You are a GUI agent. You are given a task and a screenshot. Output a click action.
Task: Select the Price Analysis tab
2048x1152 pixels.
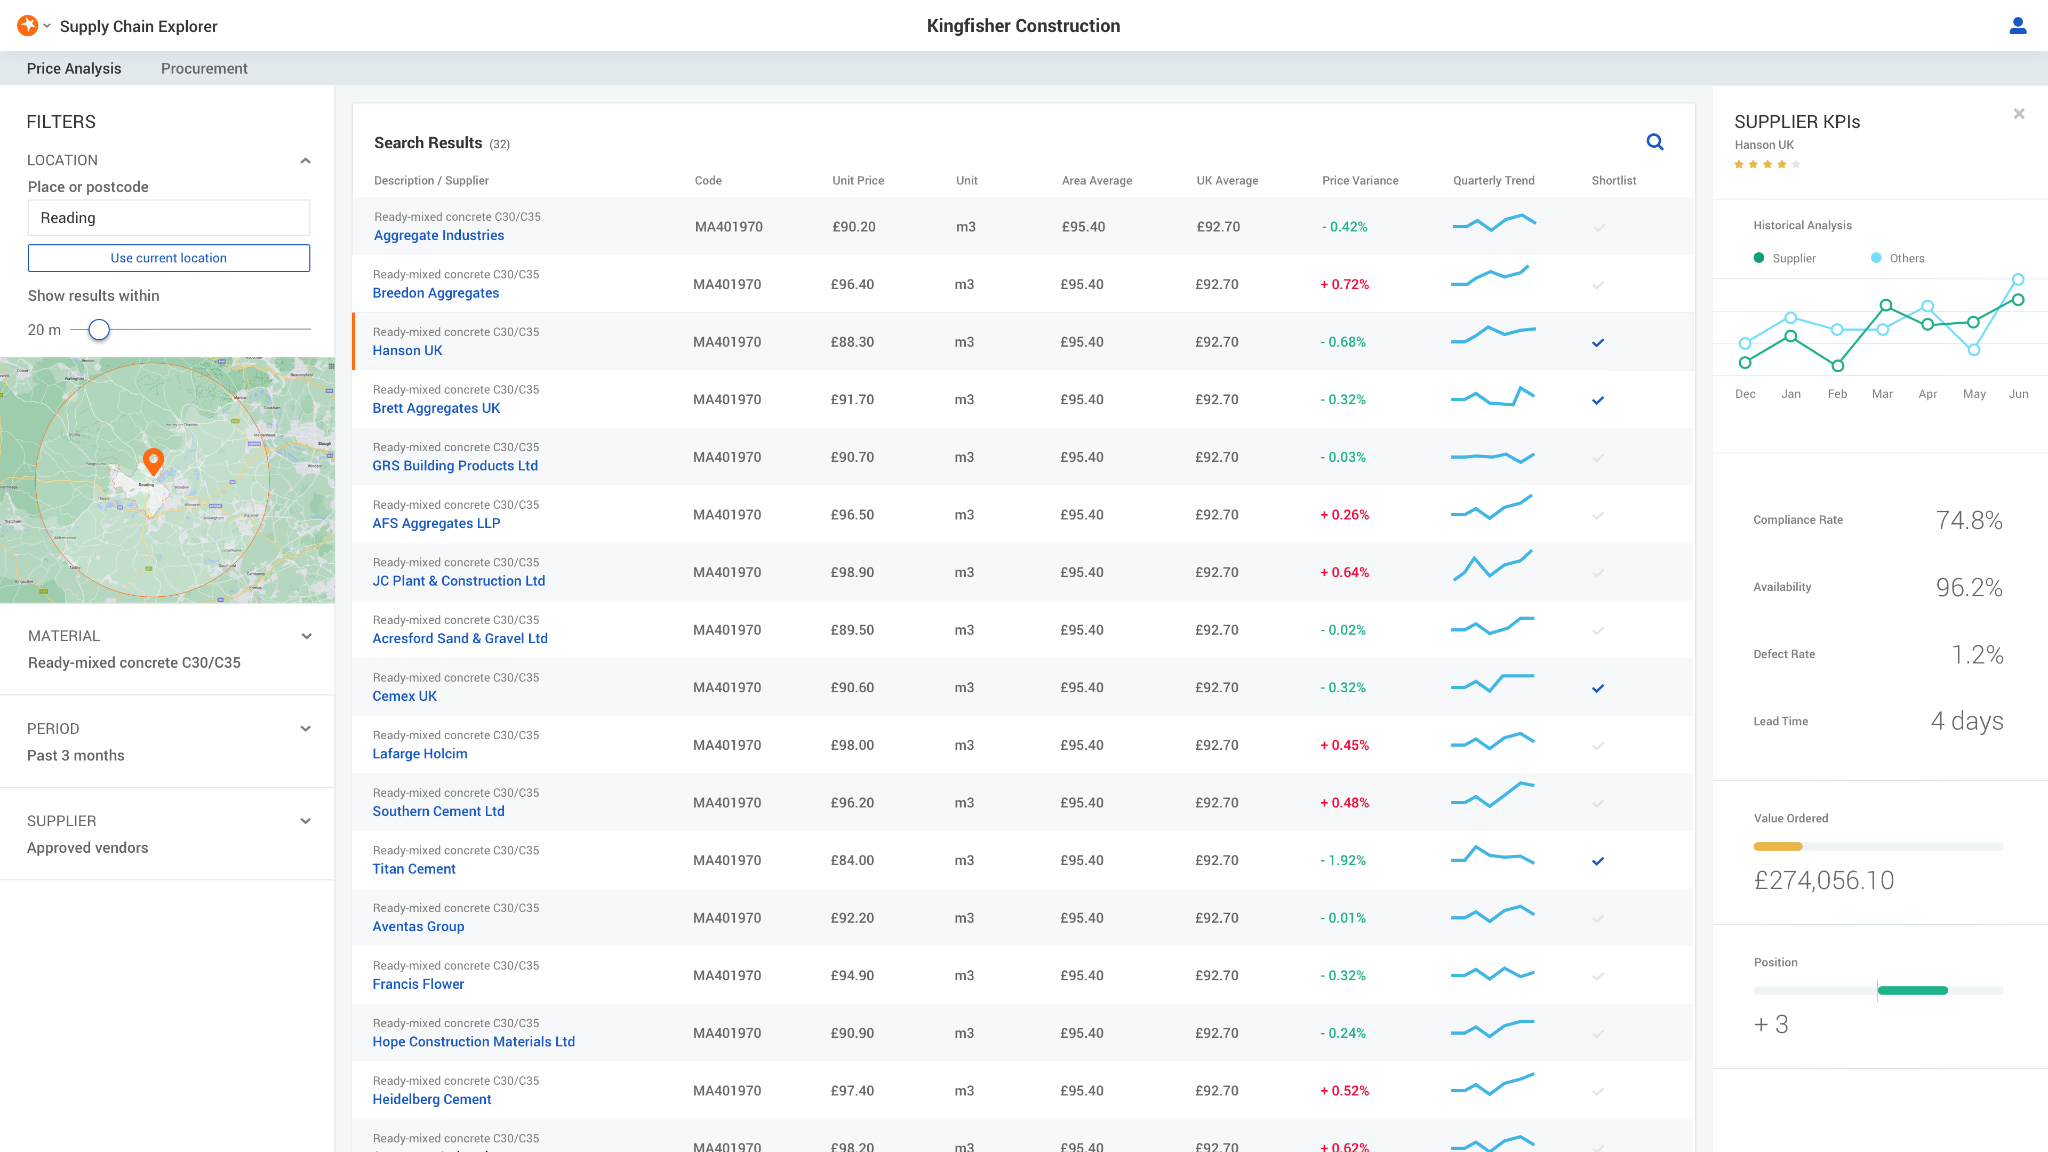(x=74, y=68)
